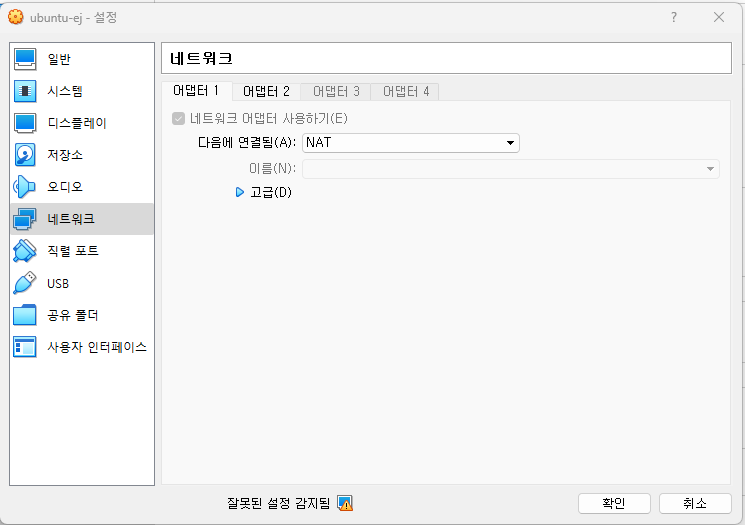Image resolution: width=745 pixels, height=525 pixels.
Task: Select 직렬 포트 label in sidebar
Action: click(73, 251)
